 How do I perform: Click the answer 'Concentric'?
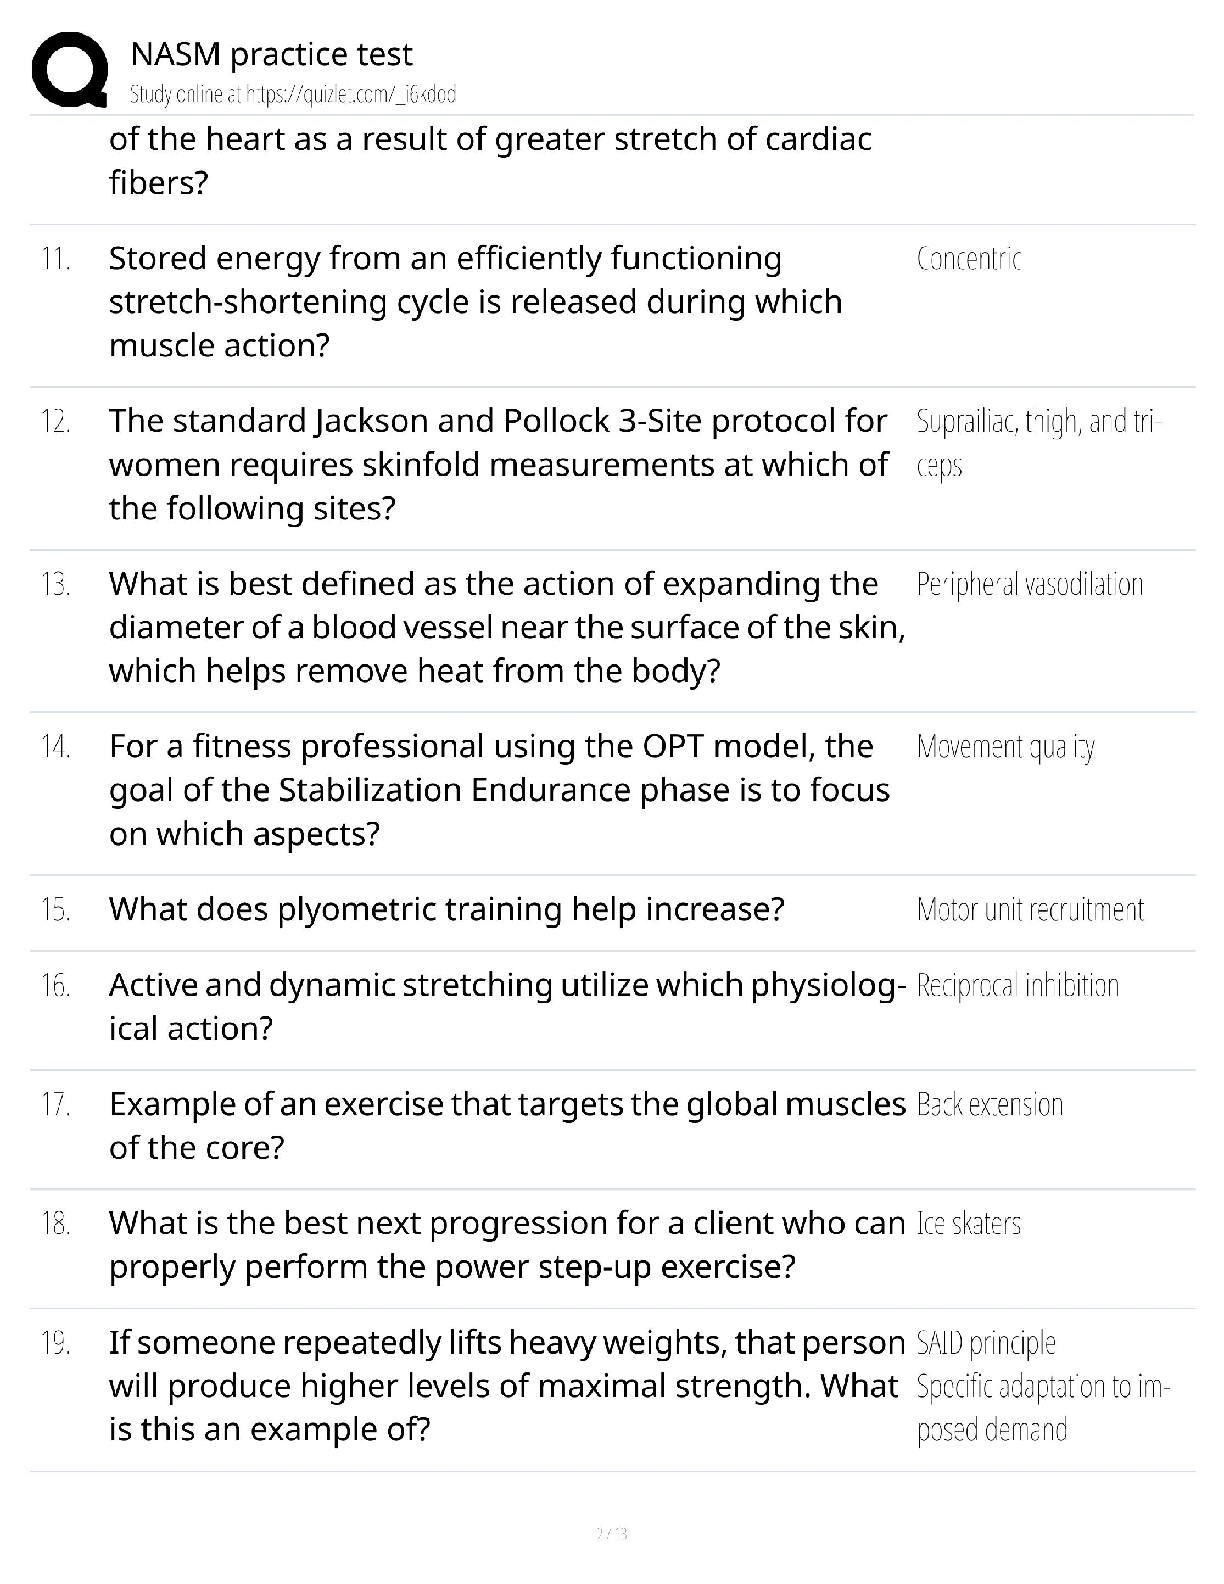(969, 259)
